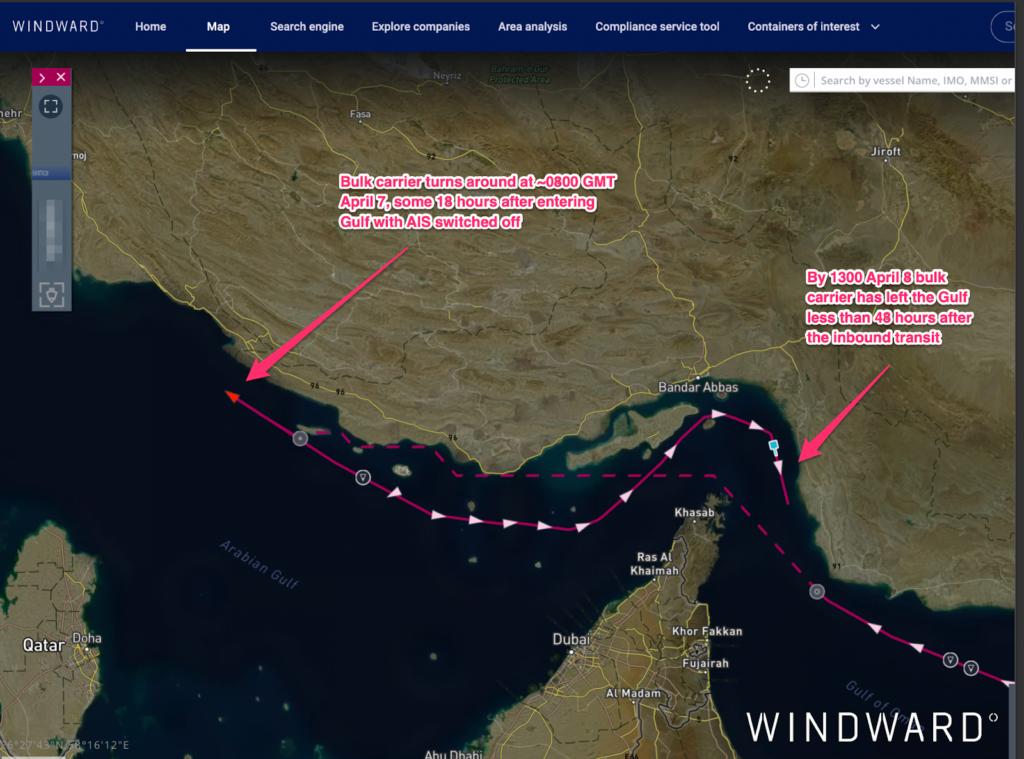Click the circled event marker on the Arabian Gulf track
1024x759 pixels.
tap(300, 437)
